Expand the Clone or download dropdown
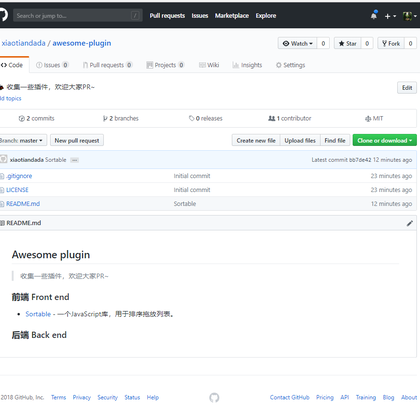420x420 pixels. (385, 140)
